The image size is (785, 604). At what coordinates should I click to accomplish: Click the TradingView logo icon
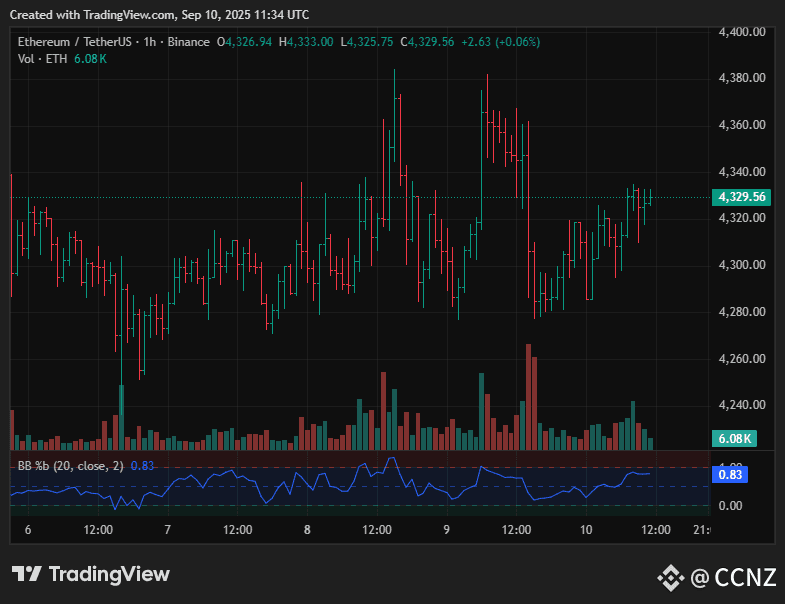pyautogui.click(x=26, y=574)
